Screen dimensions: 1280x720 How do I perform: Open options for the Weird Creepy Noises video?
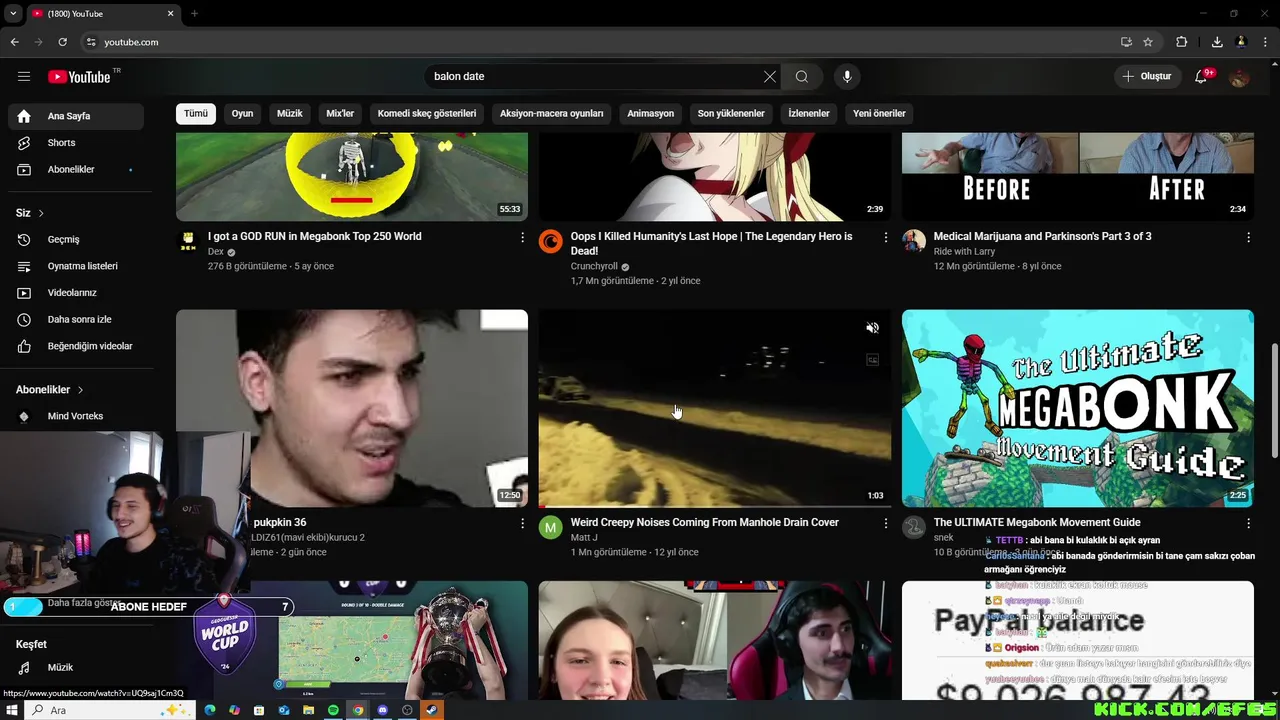click(x=885, y=523)
